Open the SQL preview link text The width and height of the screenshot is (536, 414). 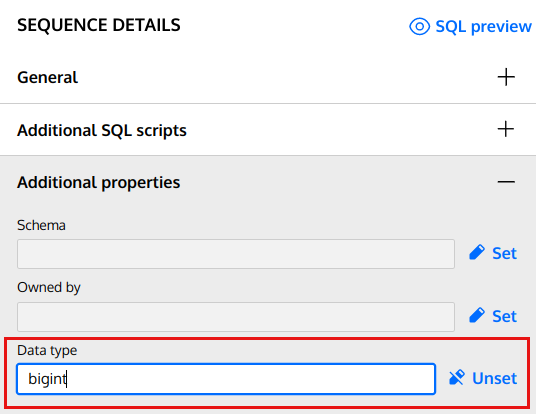tap(483, 26)
